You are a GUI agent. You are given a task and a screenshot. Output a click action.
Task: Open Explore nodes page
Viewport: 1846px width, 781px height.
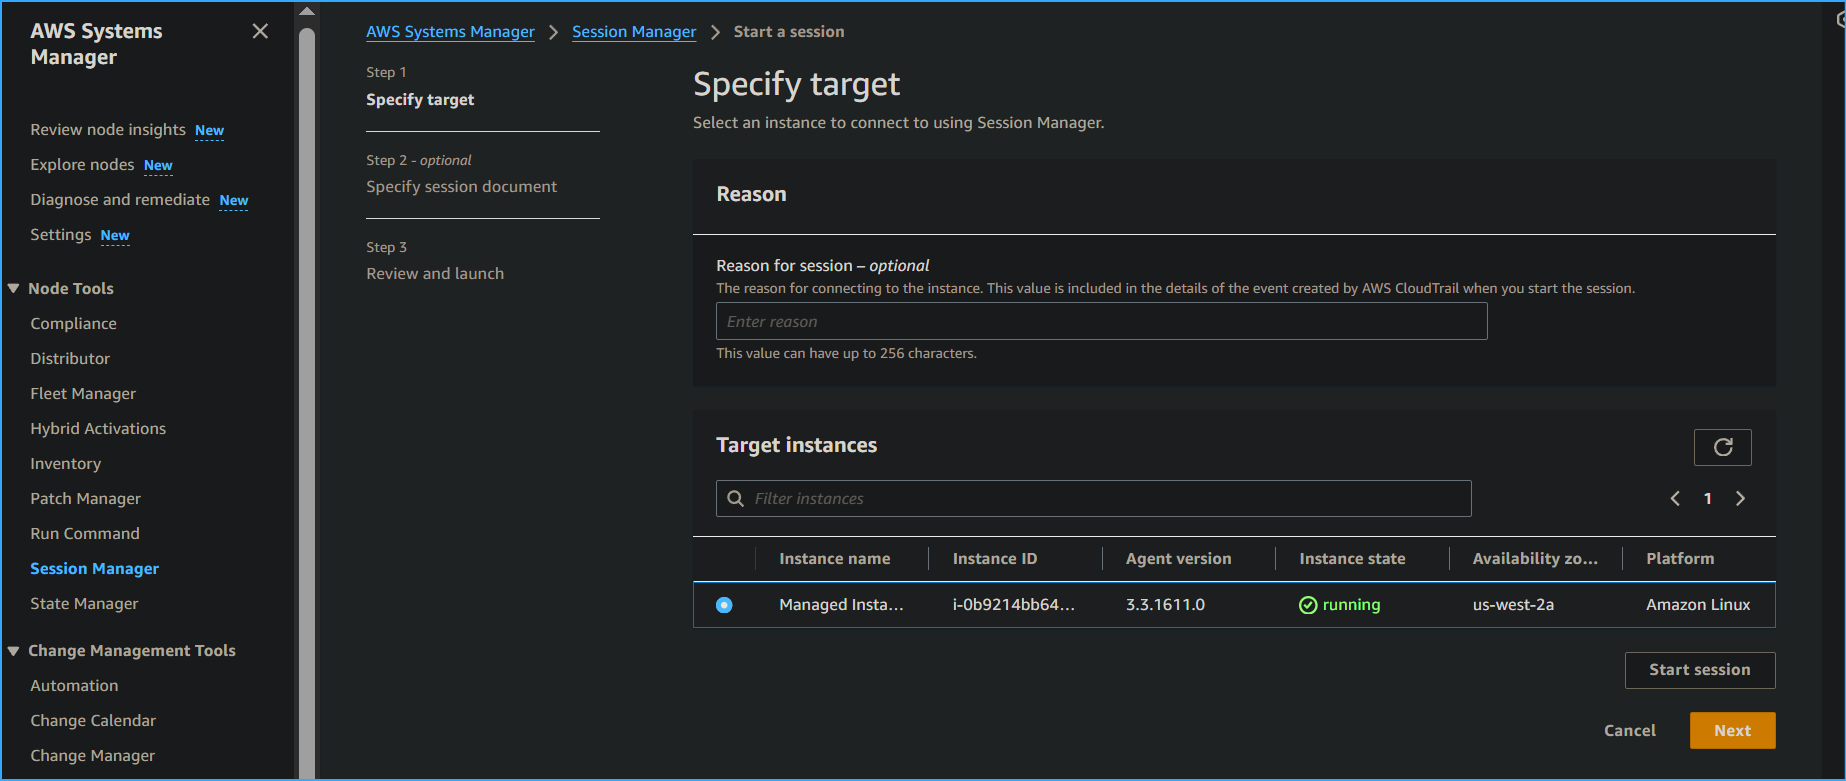(82, 165)
